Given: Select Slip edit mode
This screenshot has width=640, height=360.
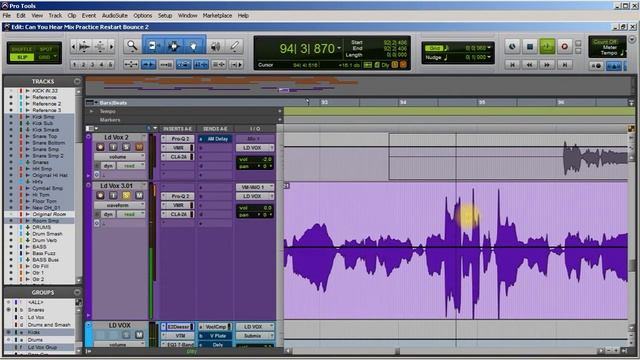Looking at the screenshot, I should (22, 58).
